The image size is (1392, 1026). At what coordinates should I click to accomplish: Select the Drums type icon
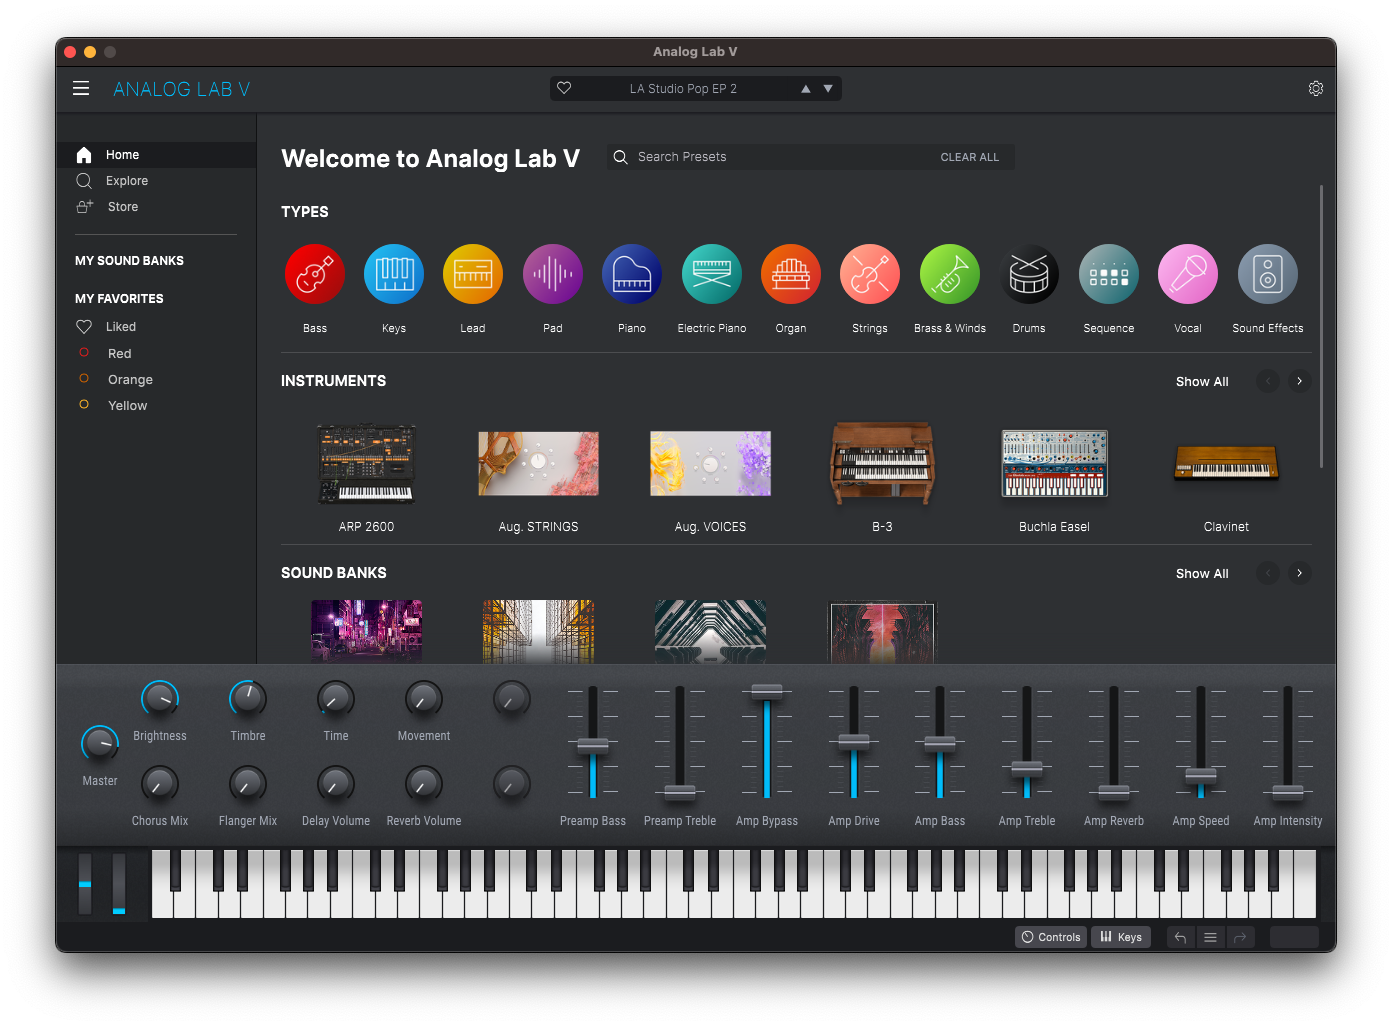point(1029,274)
